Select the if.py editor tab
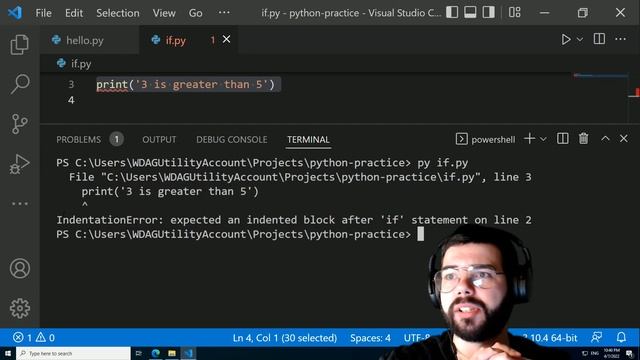The width and height of the screenshot is (640, 360). [x=176, y=40]
